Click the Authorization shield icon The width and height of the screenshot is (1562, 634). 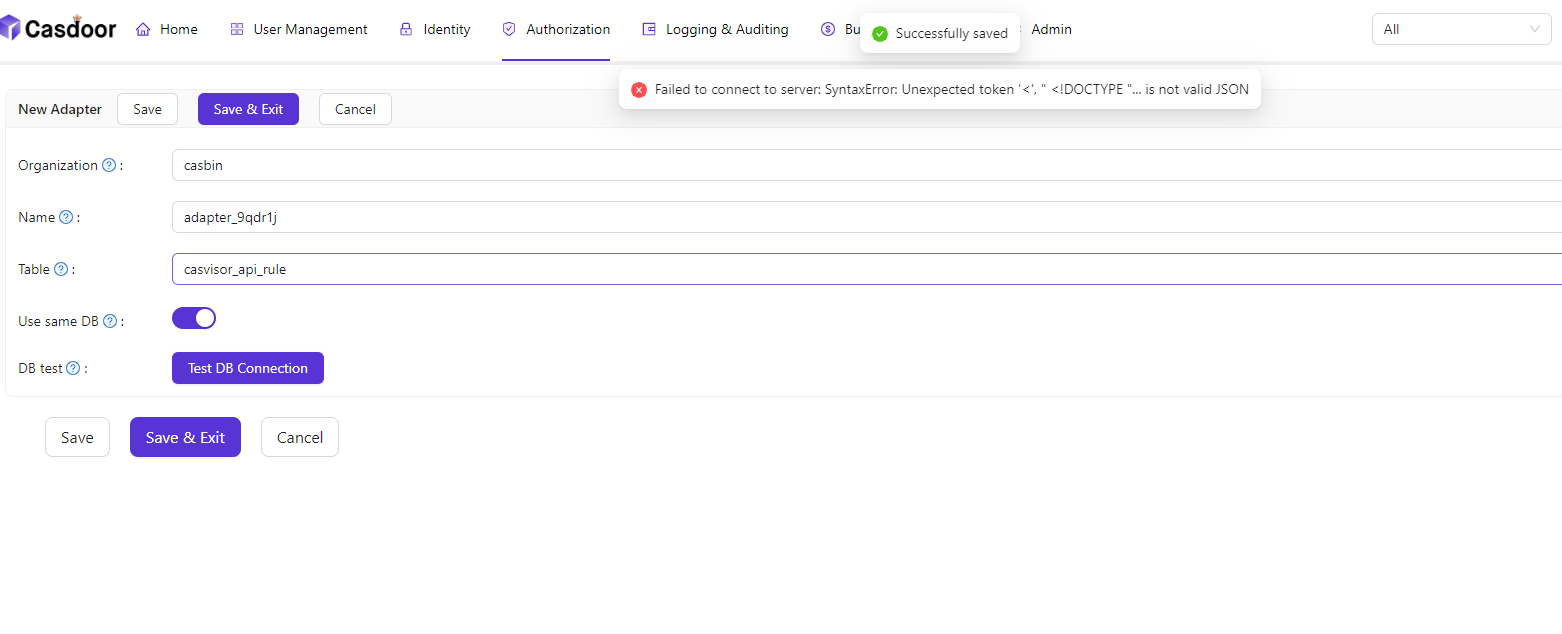509,29
